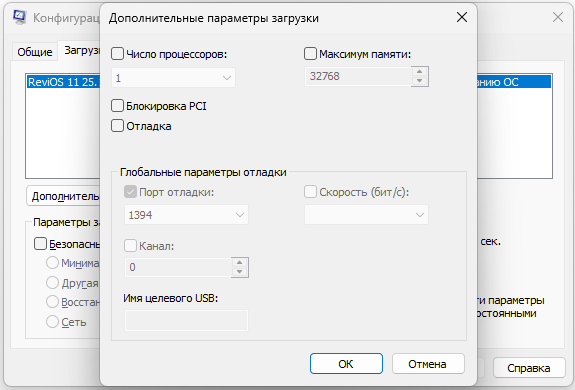Viewport: 575px width, 390px height.
Task: Select the Минимальная radio option
Action: pos(52,262)
